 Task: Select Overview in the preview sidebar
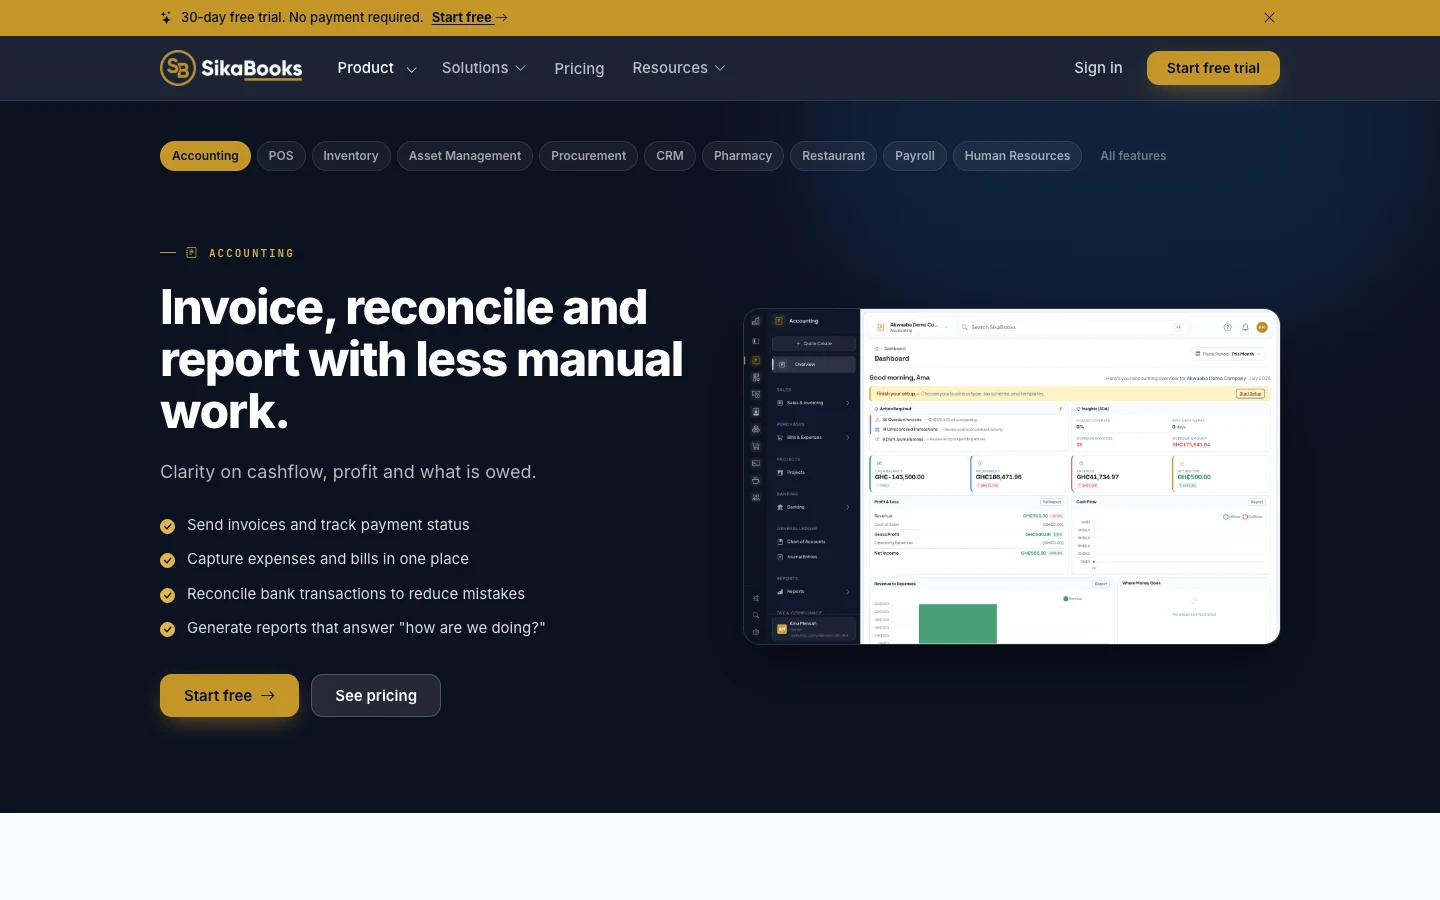point(814,364)
